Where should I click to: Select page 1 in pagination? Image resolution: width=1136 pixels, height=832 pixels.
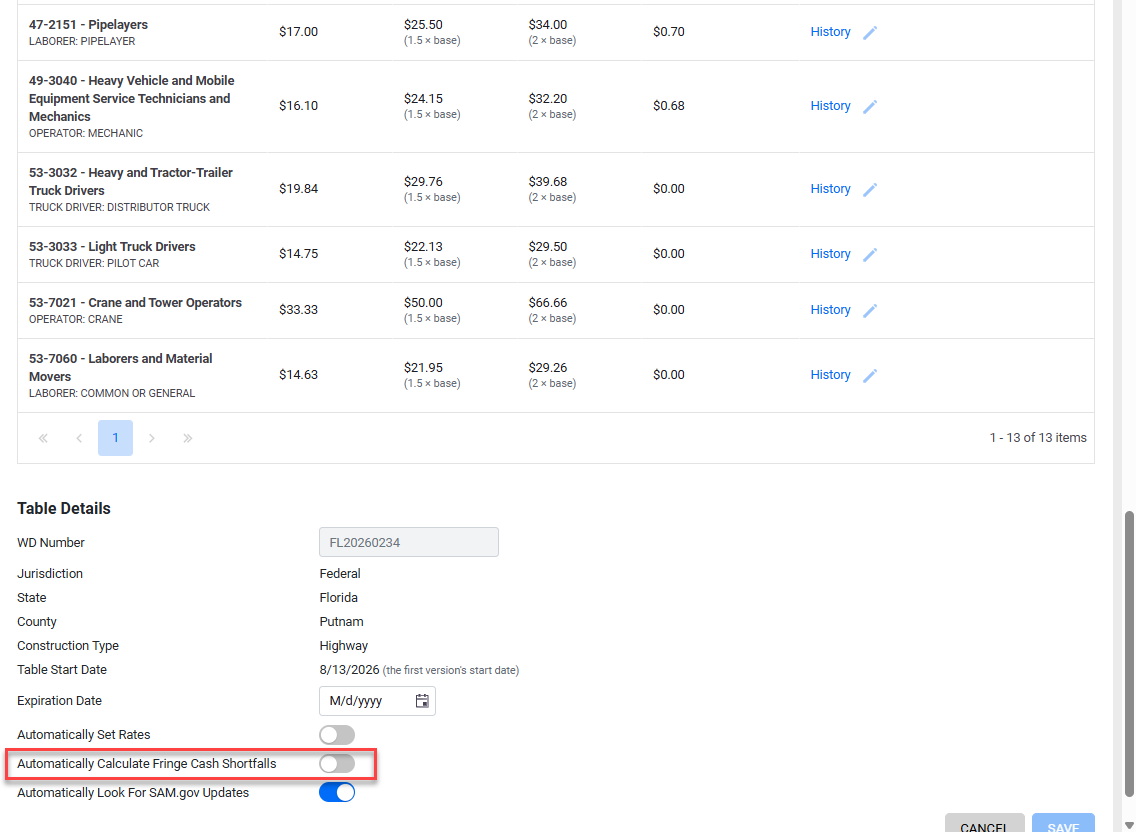point(115,438)
